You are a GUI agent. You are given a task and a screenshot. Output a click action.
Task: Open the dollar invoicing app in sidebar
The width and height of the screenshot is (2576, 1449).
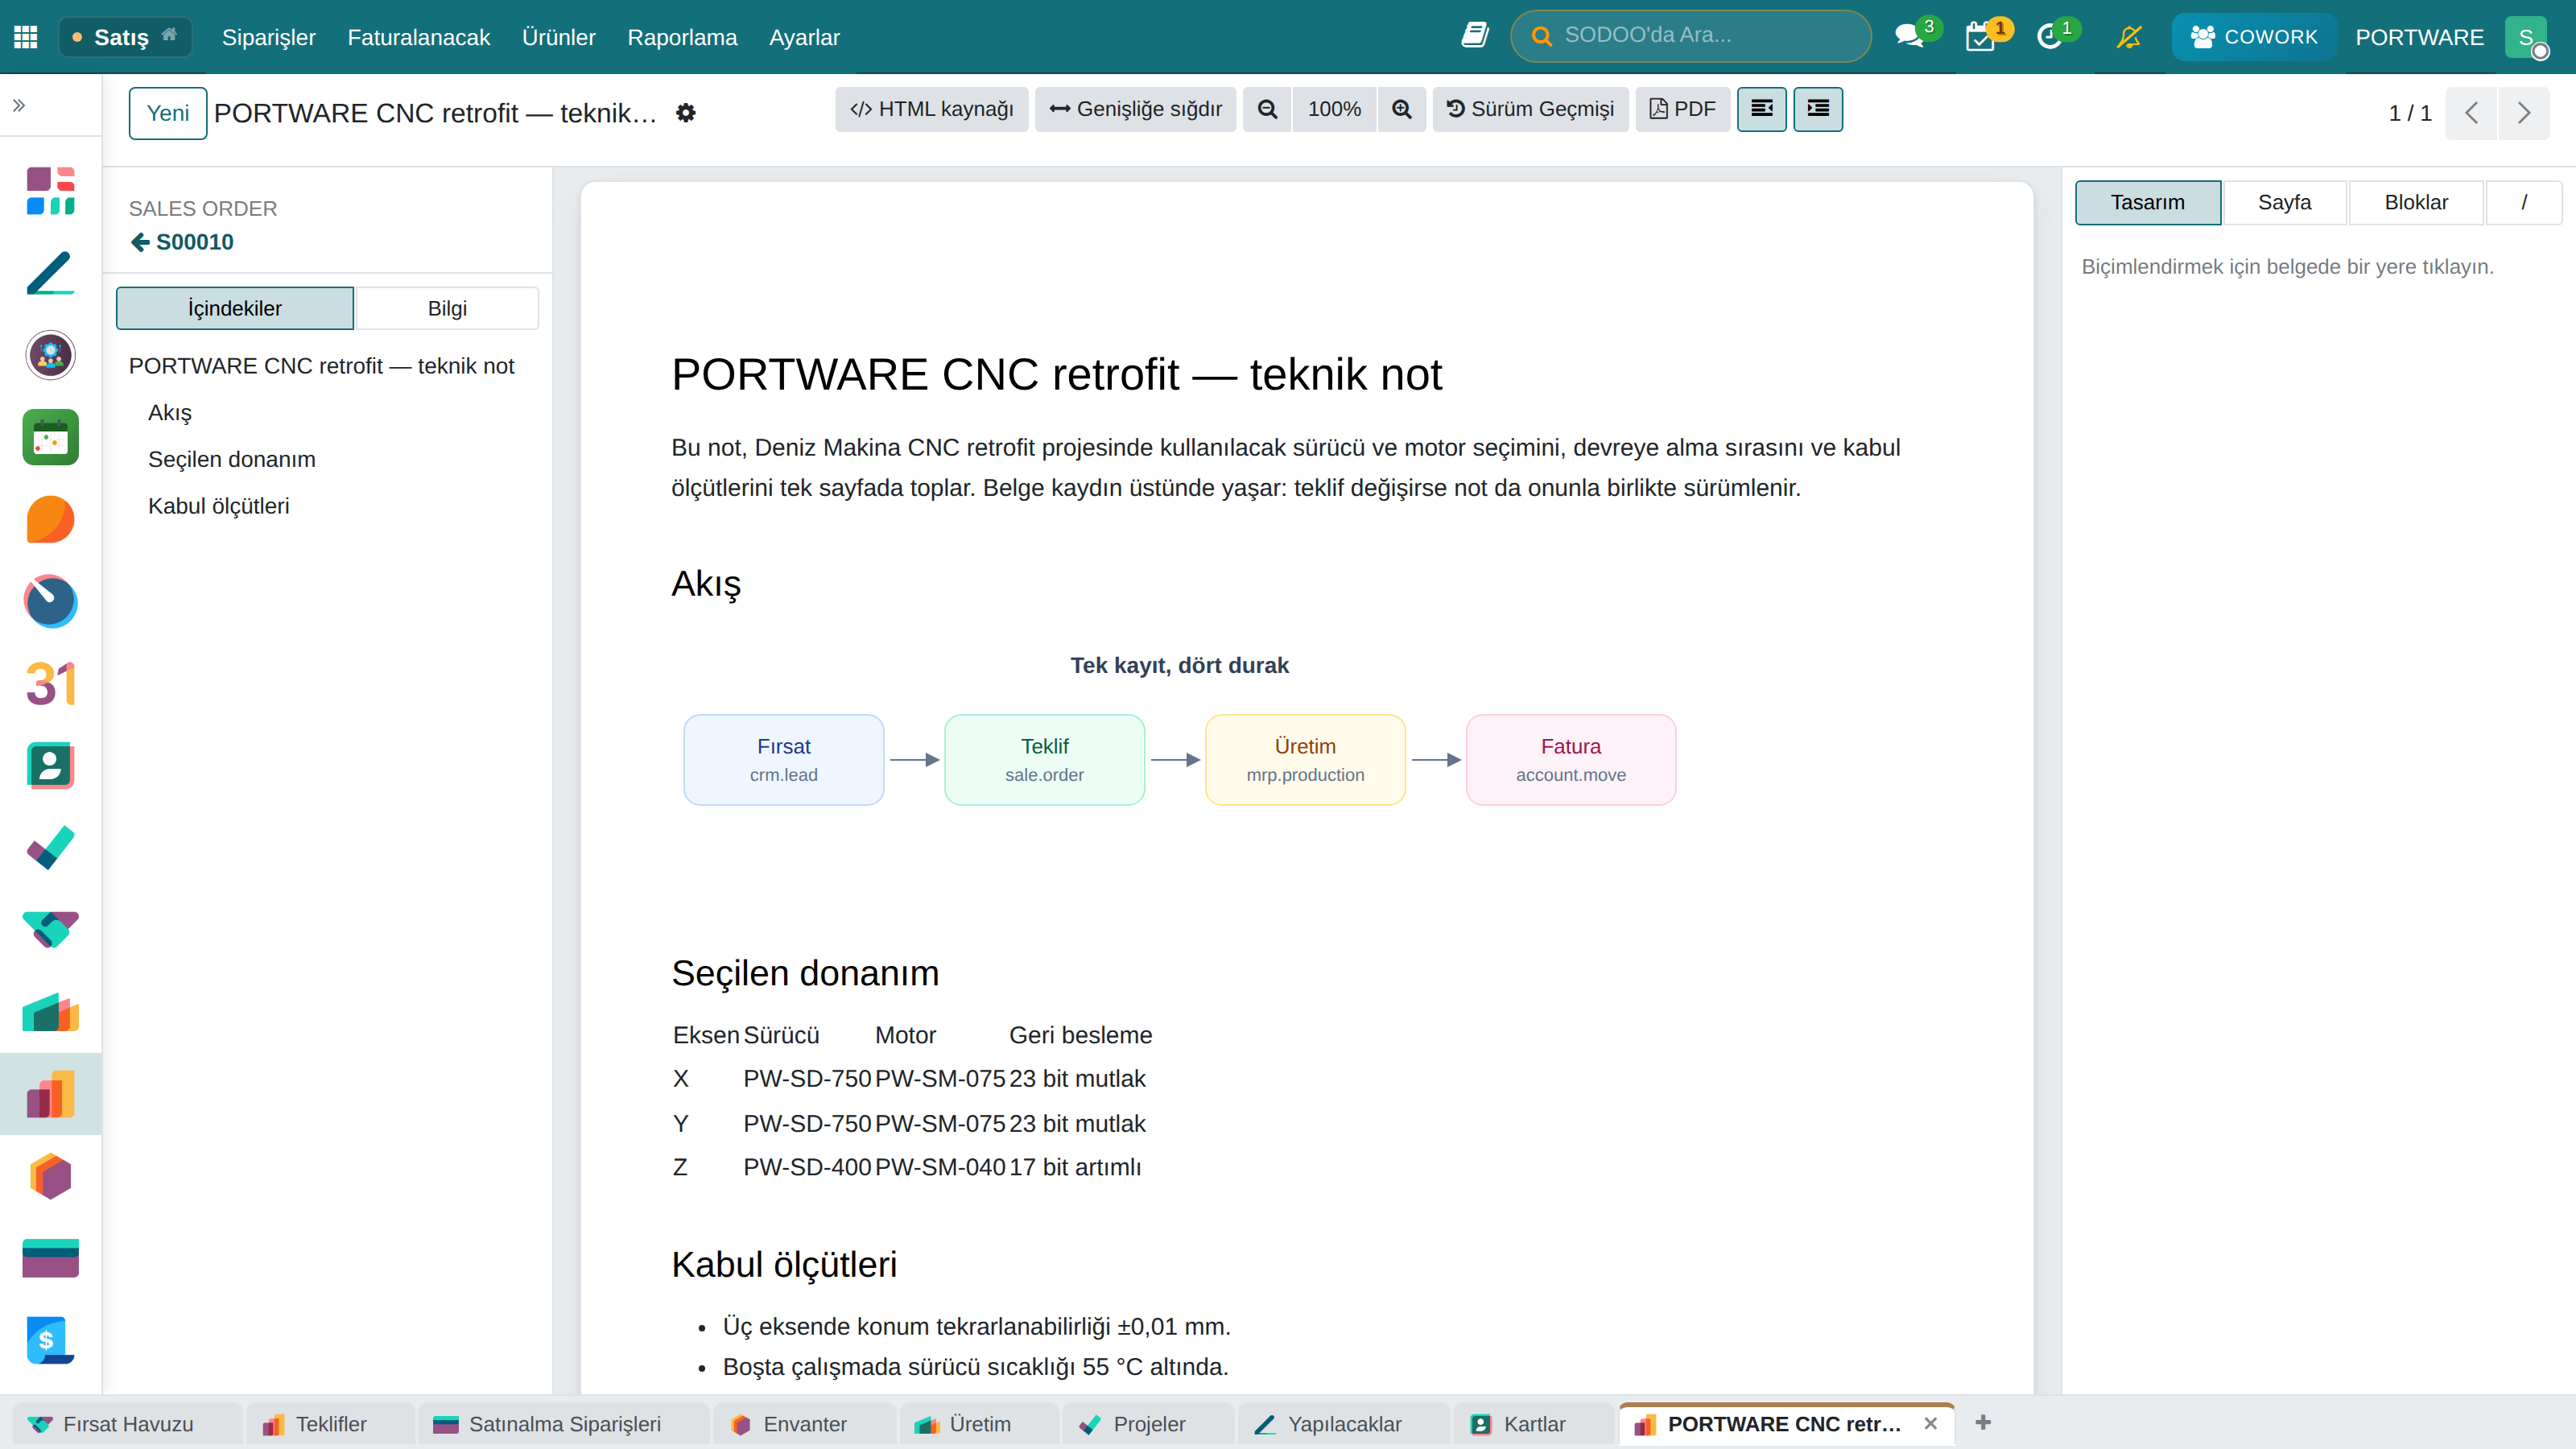click(50, 1340)
